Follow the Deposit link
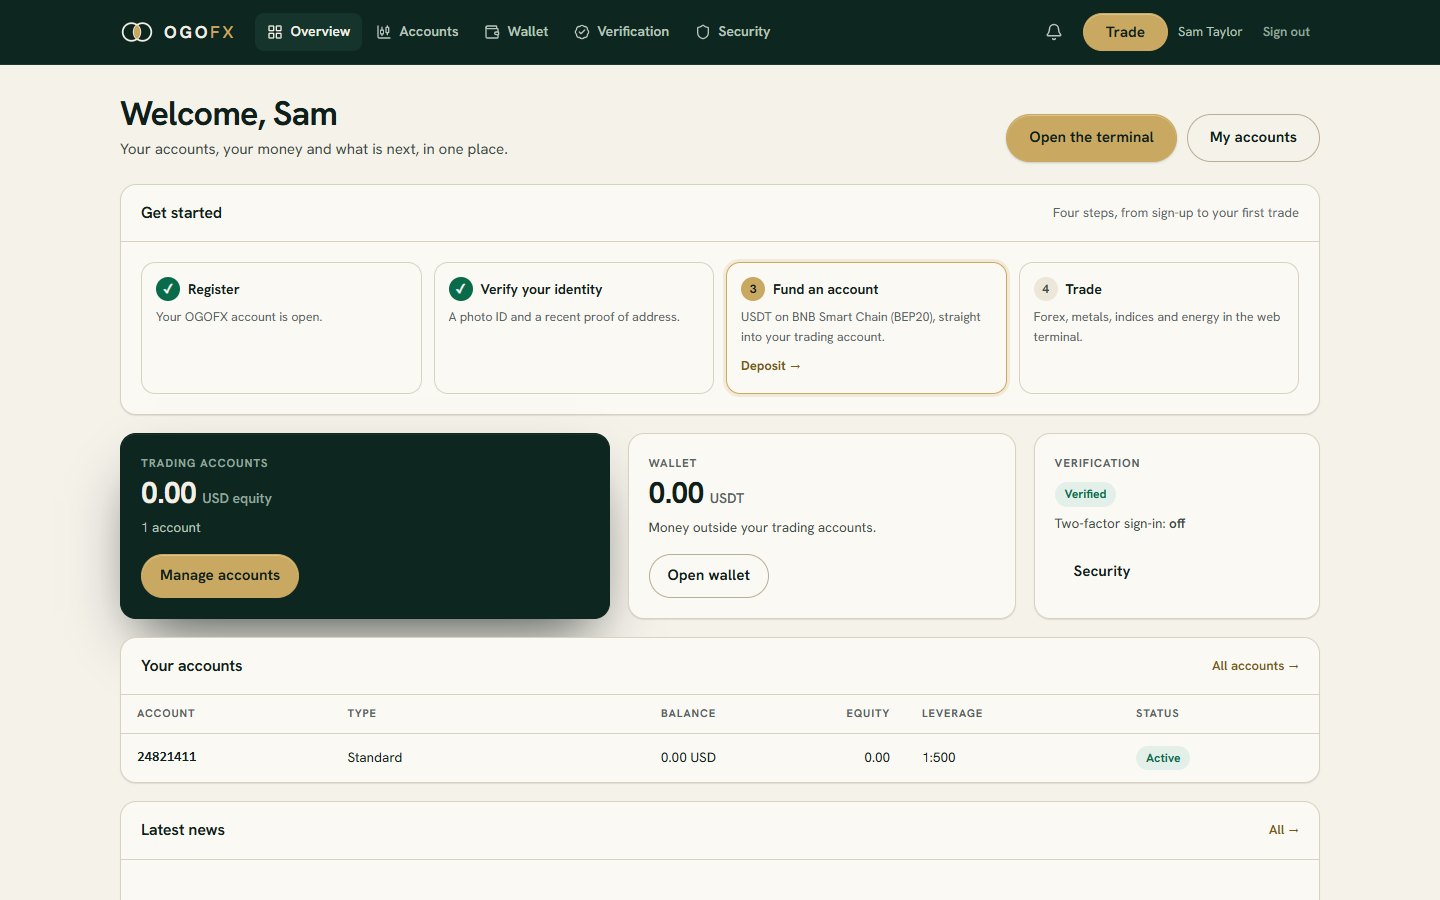The image size is (1440, 900). pos(771,366)
